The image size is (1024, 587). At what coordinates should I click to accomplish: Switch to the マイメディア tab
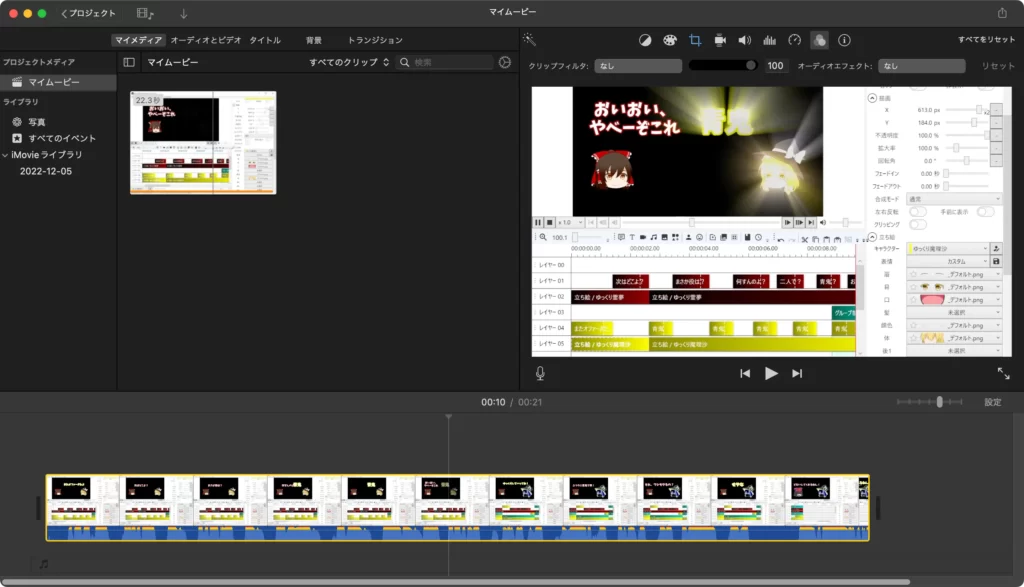[138, 40]
